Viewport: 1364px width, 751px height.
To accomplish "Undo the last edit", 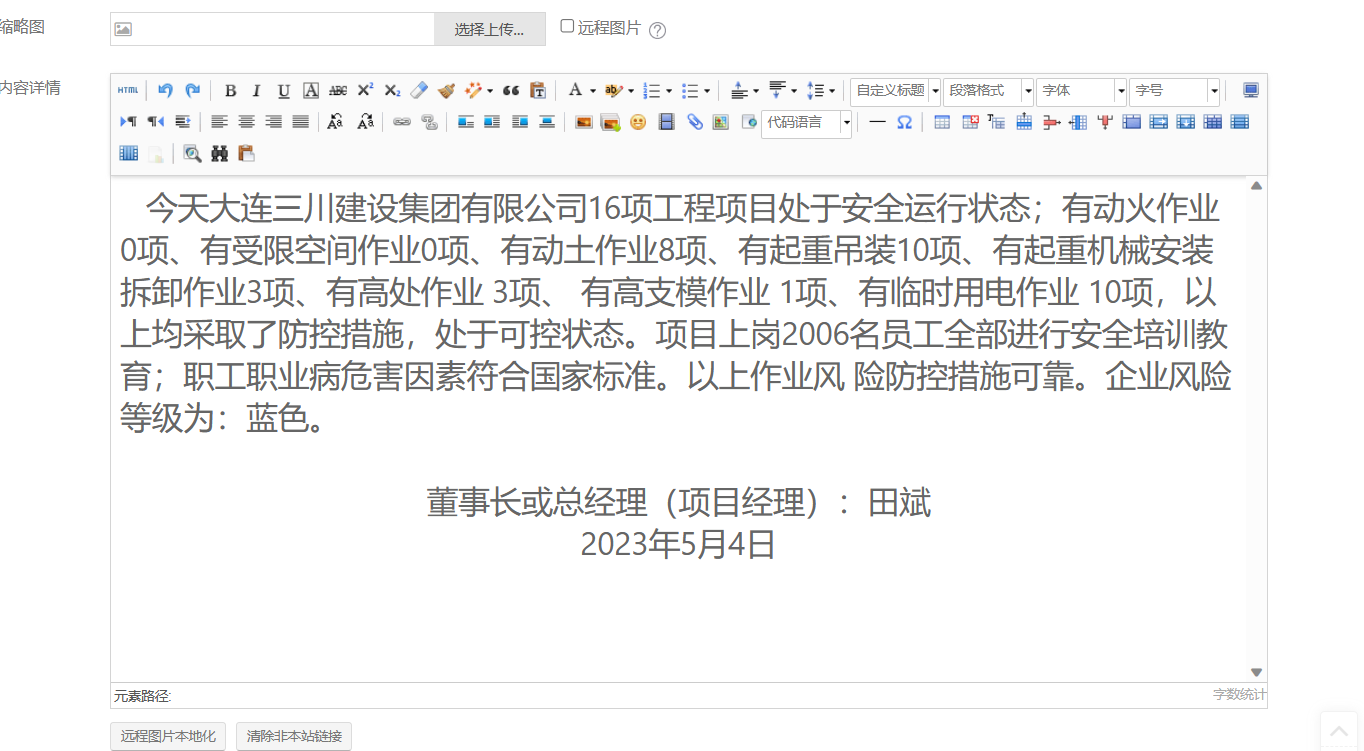I will (x=165, y=91).
